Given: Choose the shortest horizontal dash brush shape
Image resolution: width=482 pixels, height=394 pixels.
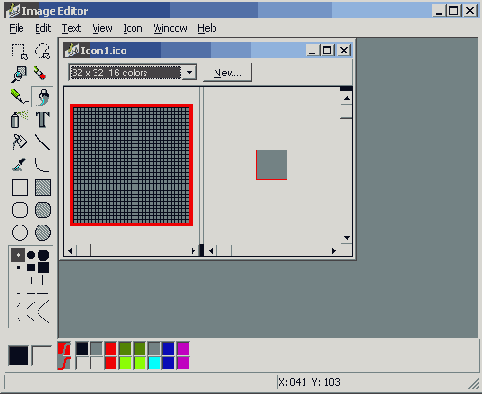Looking at the screenshot, I should [x=18, y=293].
